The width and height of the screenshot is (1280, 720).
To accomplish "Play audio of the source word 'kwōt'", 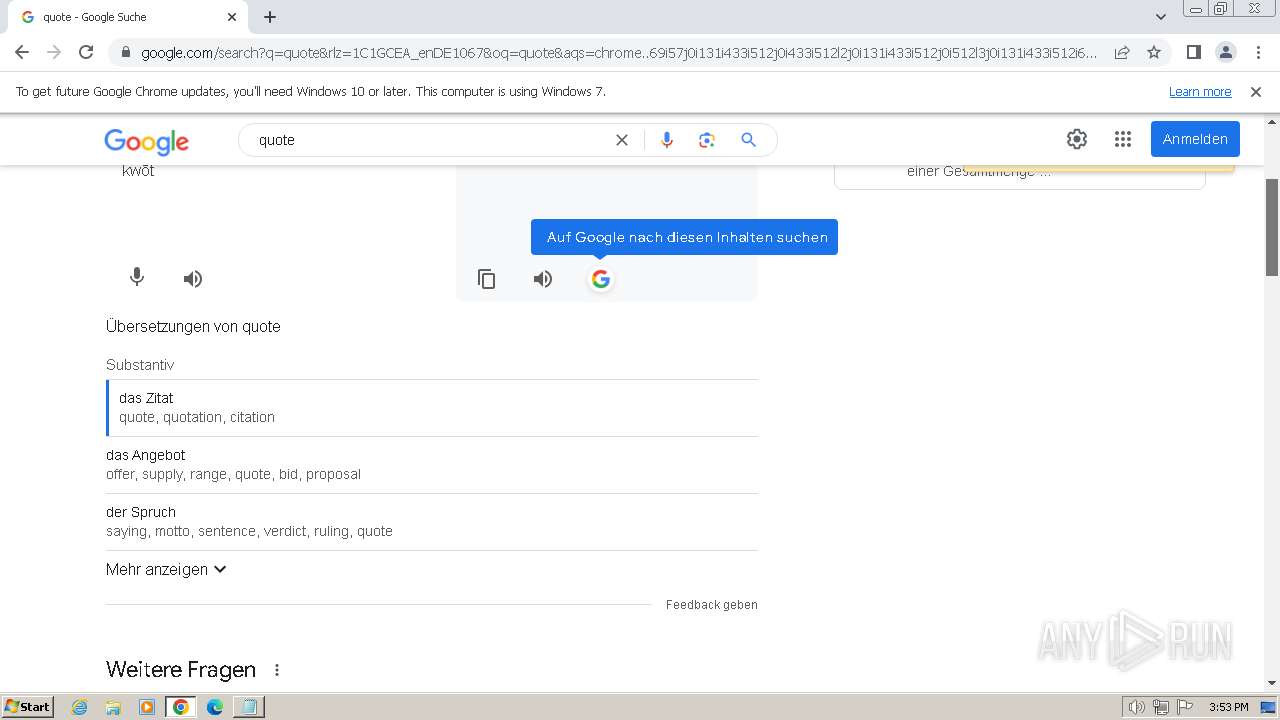I will point(193,279).
